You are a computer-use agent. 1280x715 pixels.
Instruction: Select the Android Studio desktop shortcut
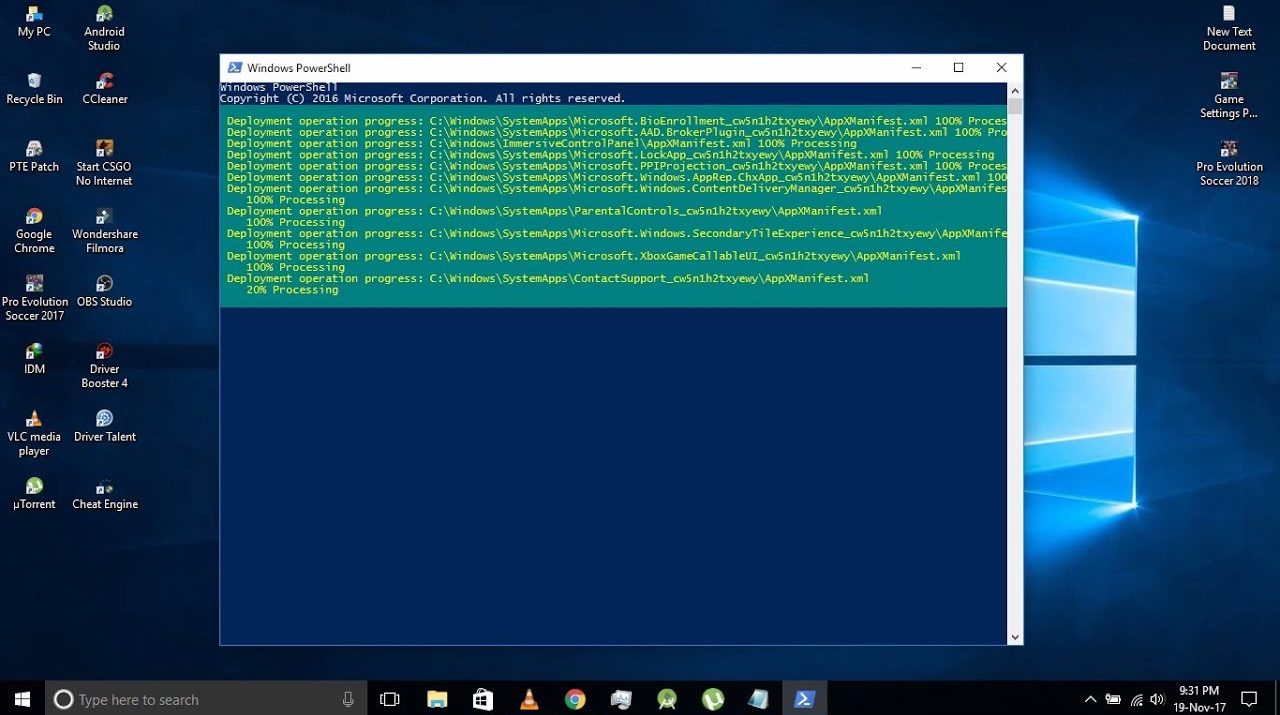104,15
